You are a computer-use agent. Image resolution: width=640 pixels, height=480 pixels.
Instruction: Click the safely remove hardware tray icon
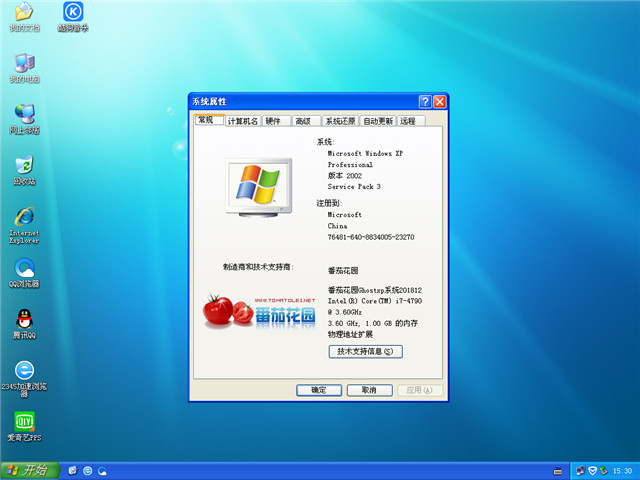pyautogui.click(x=603, y=471)
